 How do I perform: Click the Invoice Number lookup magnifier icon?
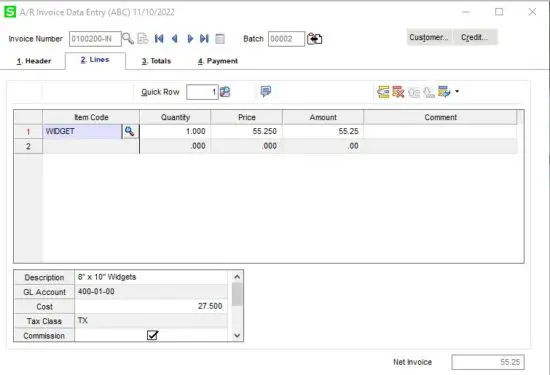[128, 39]
